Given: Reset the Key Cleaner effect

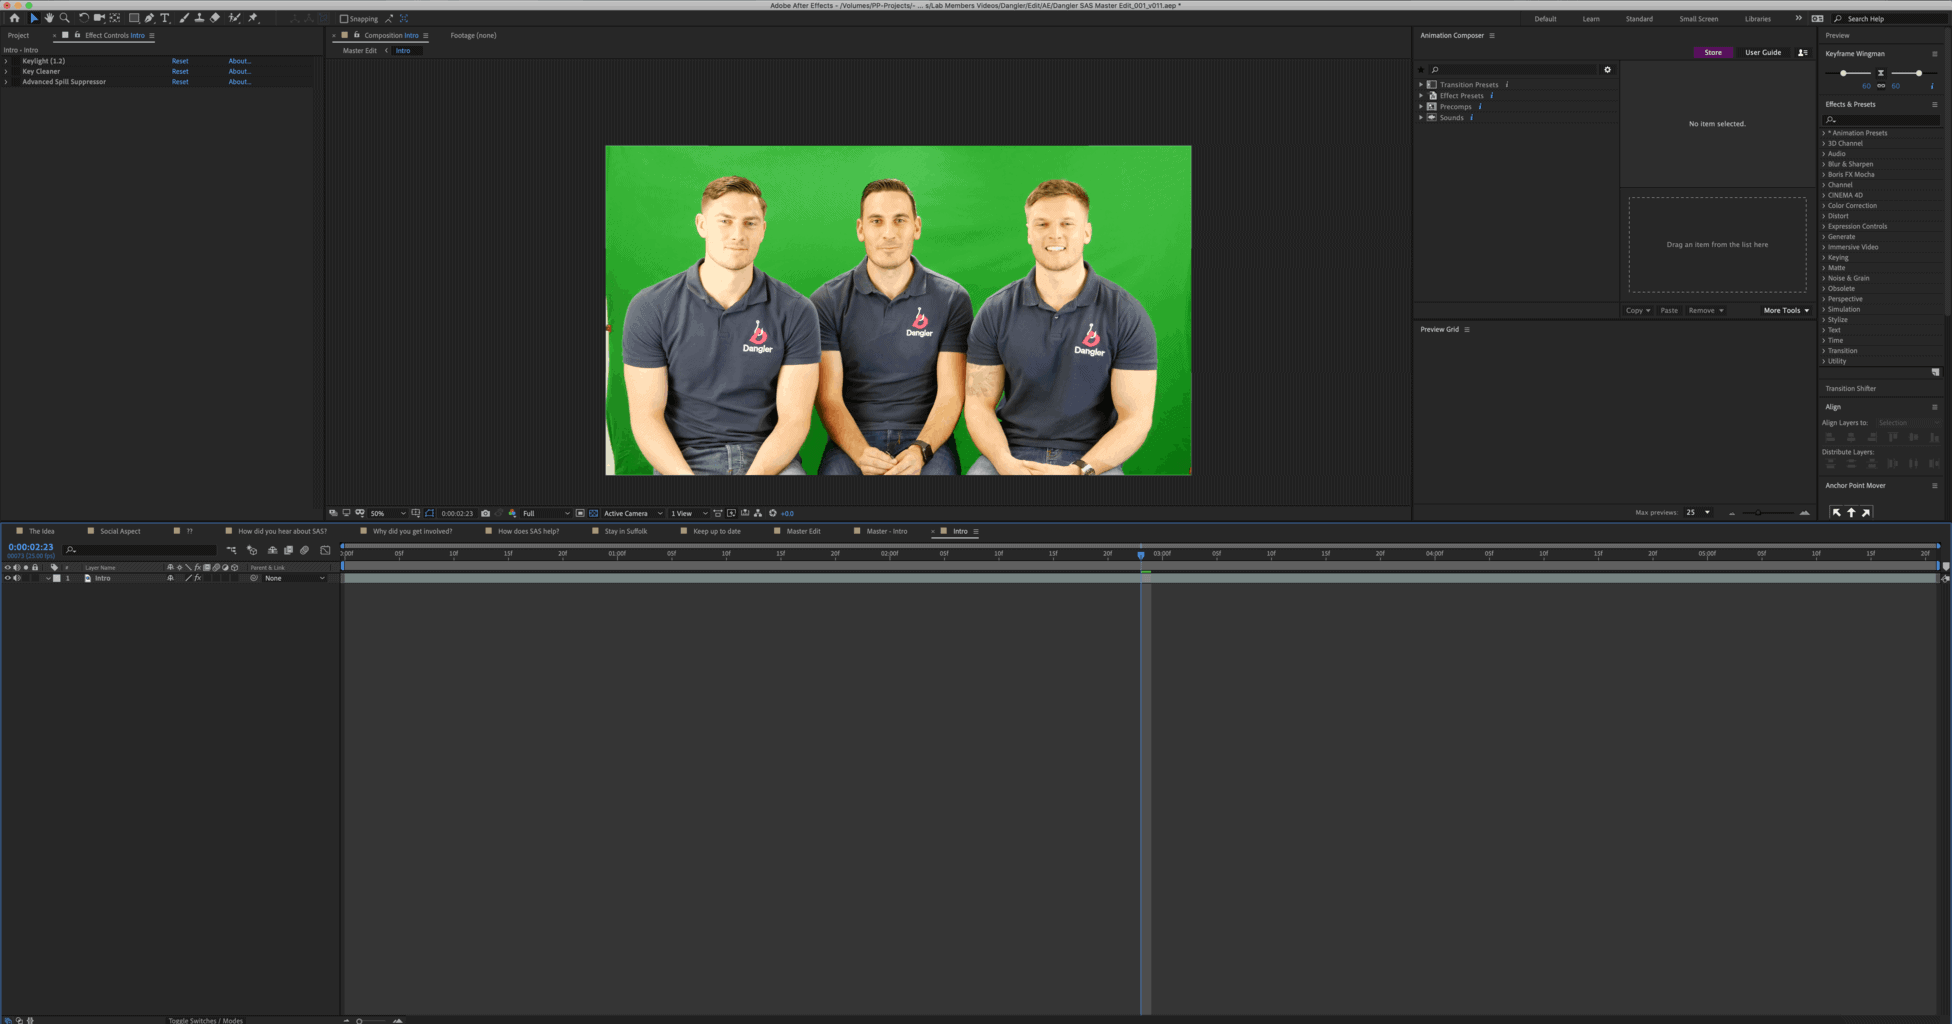Looking at the screenshot, I should pos(180,72).
